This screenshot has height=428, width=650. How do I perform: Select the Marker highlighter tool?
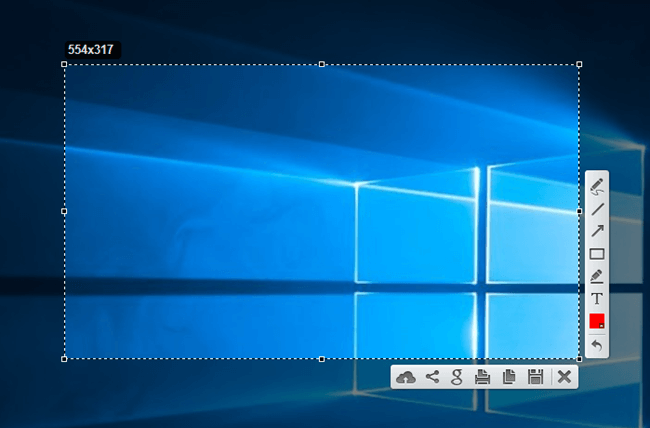597,276
